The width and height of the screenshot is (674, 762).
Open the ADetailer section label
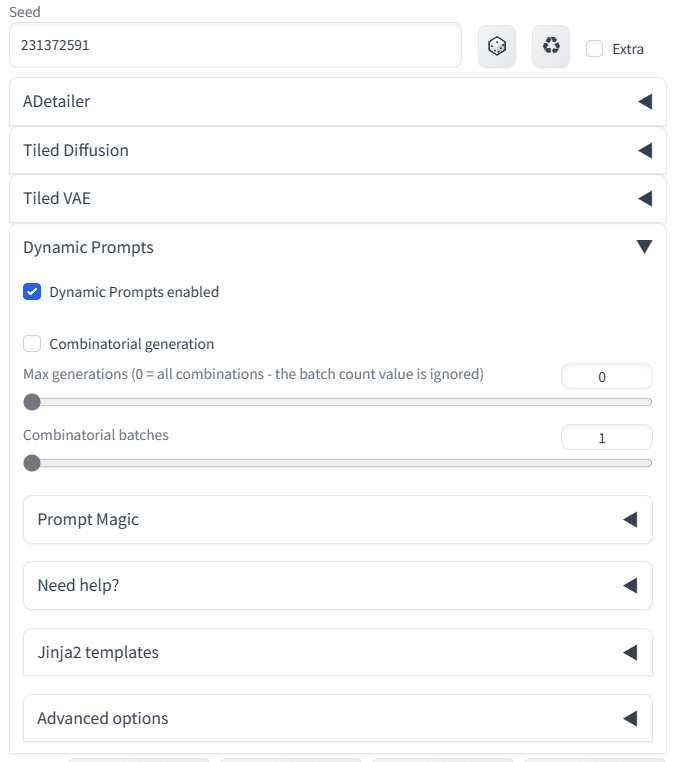click(x=57, y=102)
